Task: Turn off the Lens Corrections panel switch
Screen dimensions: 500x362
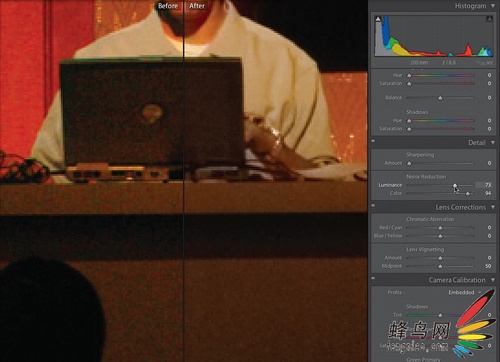Action: [x=373, y=206]
